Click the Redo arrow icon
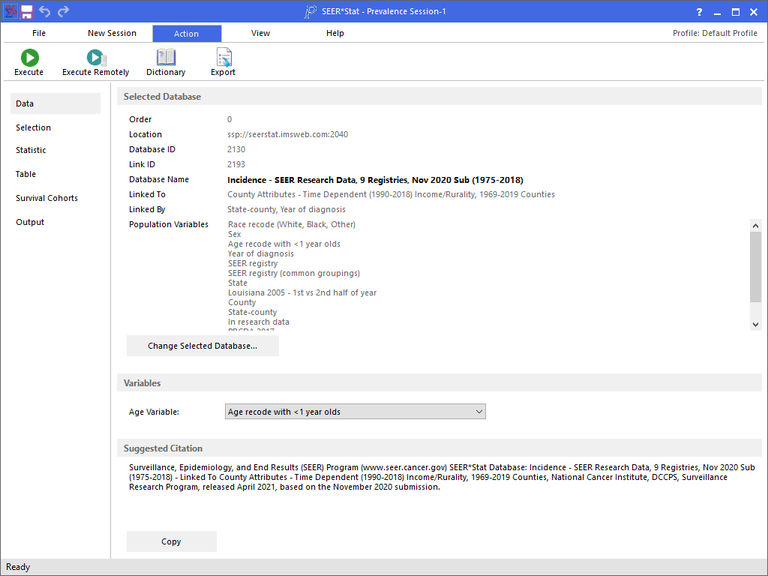This screenshot has height=576, width=768. tap(63, 11)
